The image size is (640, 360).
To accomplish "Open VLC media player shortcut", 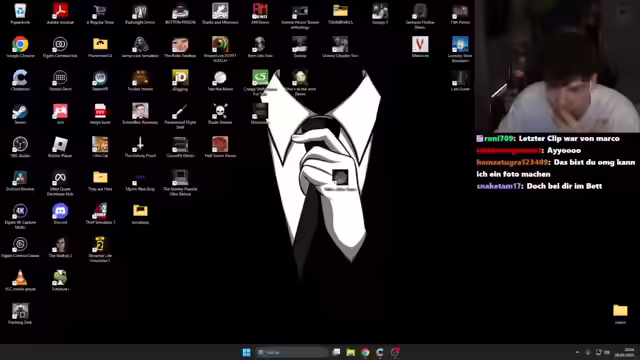I will point(20,280).
